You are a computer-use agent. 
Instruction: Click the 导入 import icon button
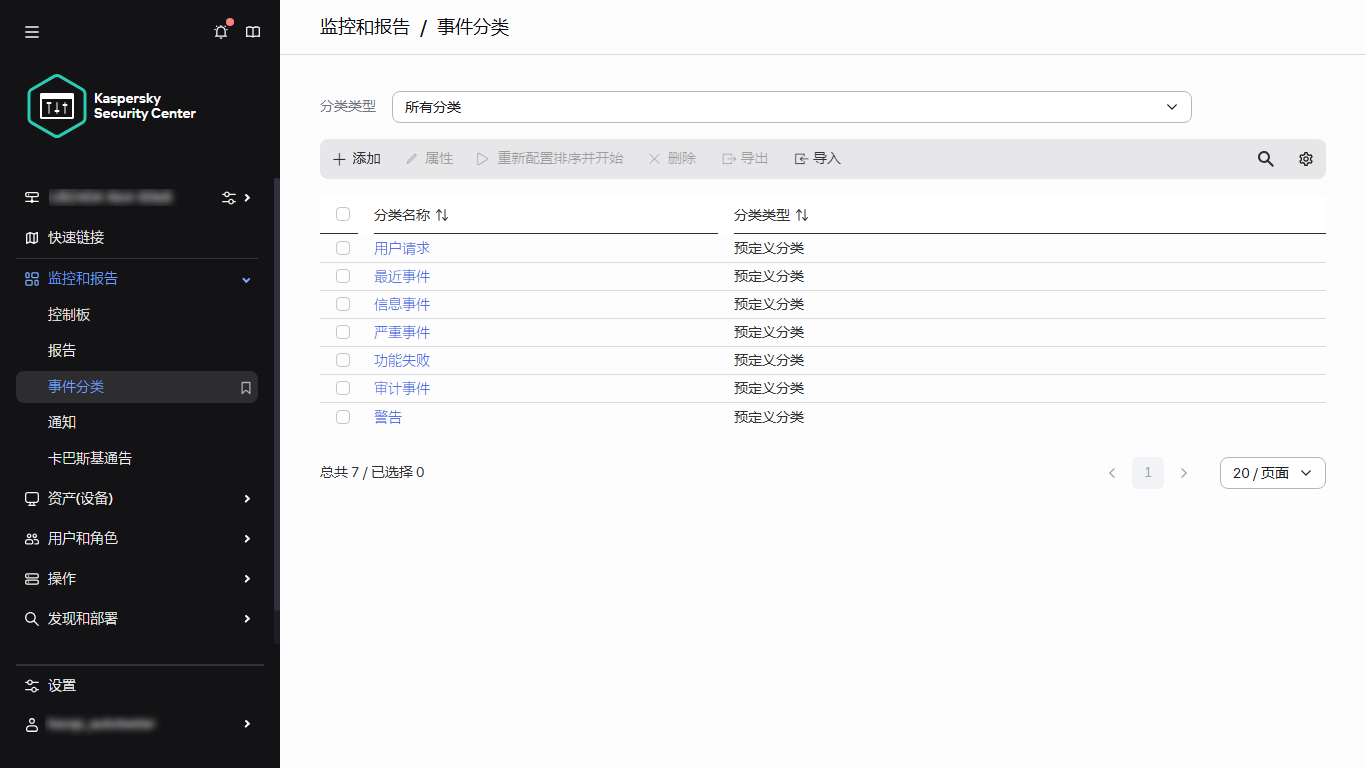(x=816, y=158)
